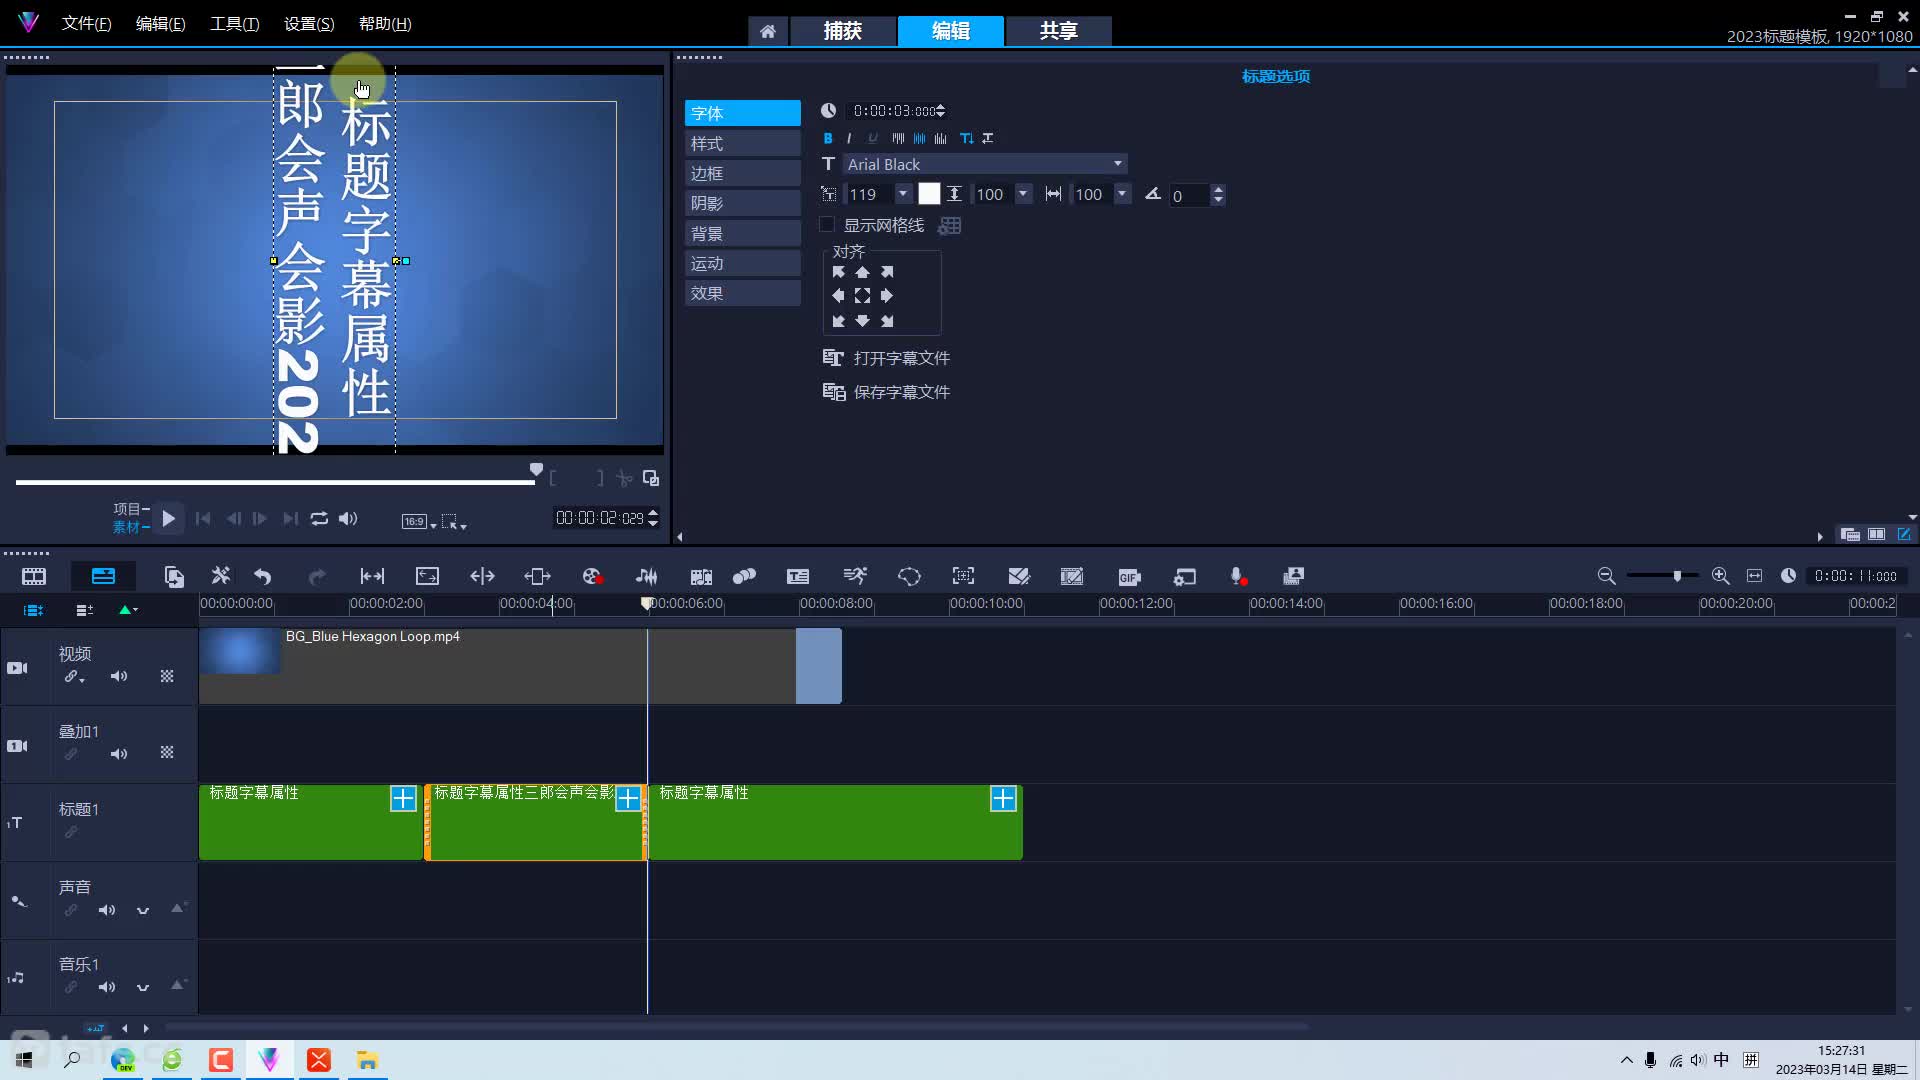Mute the 声音 voice track
Image resolution: width=1920 pixels, height=1080 pixels.
[x=107, y=910]
